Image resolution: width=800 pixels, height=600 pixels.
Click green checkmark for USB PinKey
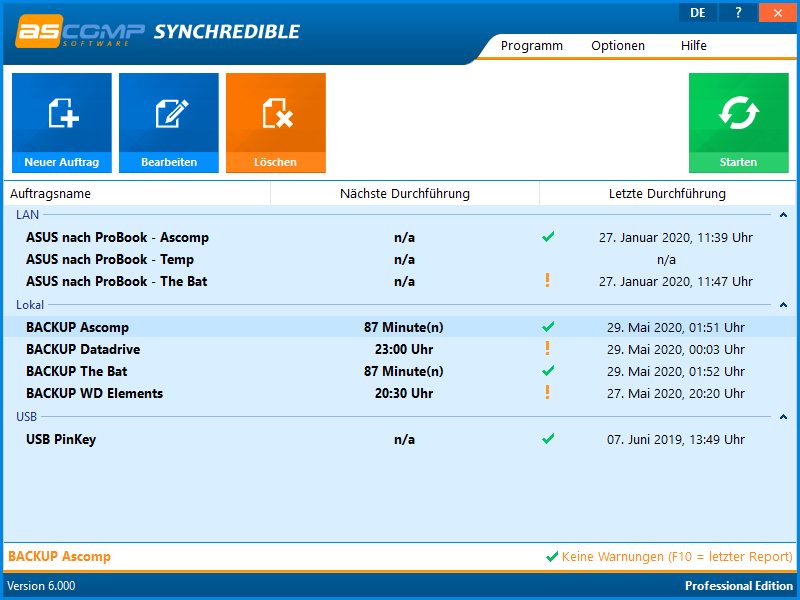click(547, 439)
